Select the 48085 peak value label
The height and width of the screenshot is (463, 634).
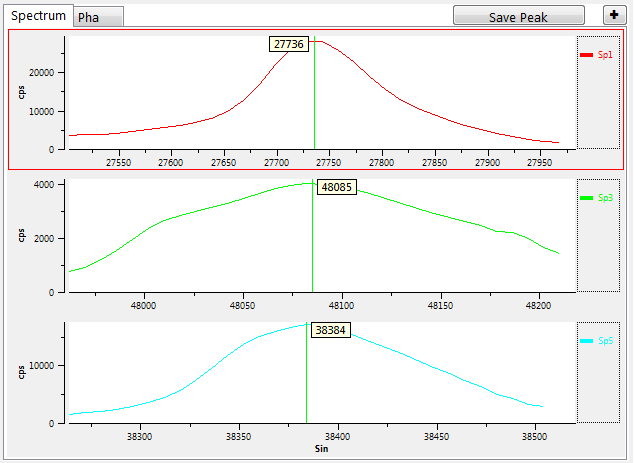335,187
